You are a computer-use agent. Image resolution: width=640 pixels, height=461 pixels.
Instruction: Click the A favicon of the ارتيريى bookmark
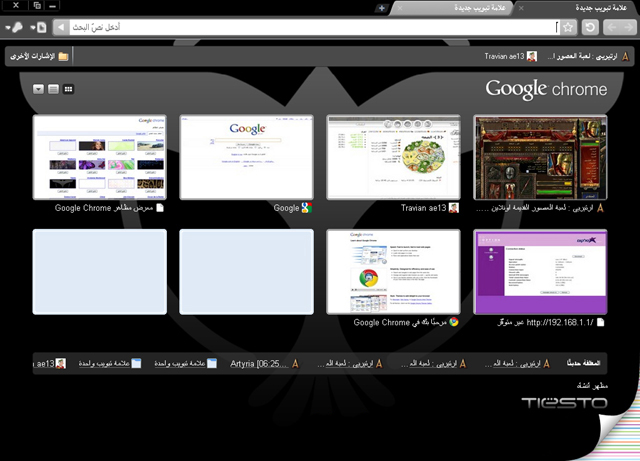tap(625, 56)
